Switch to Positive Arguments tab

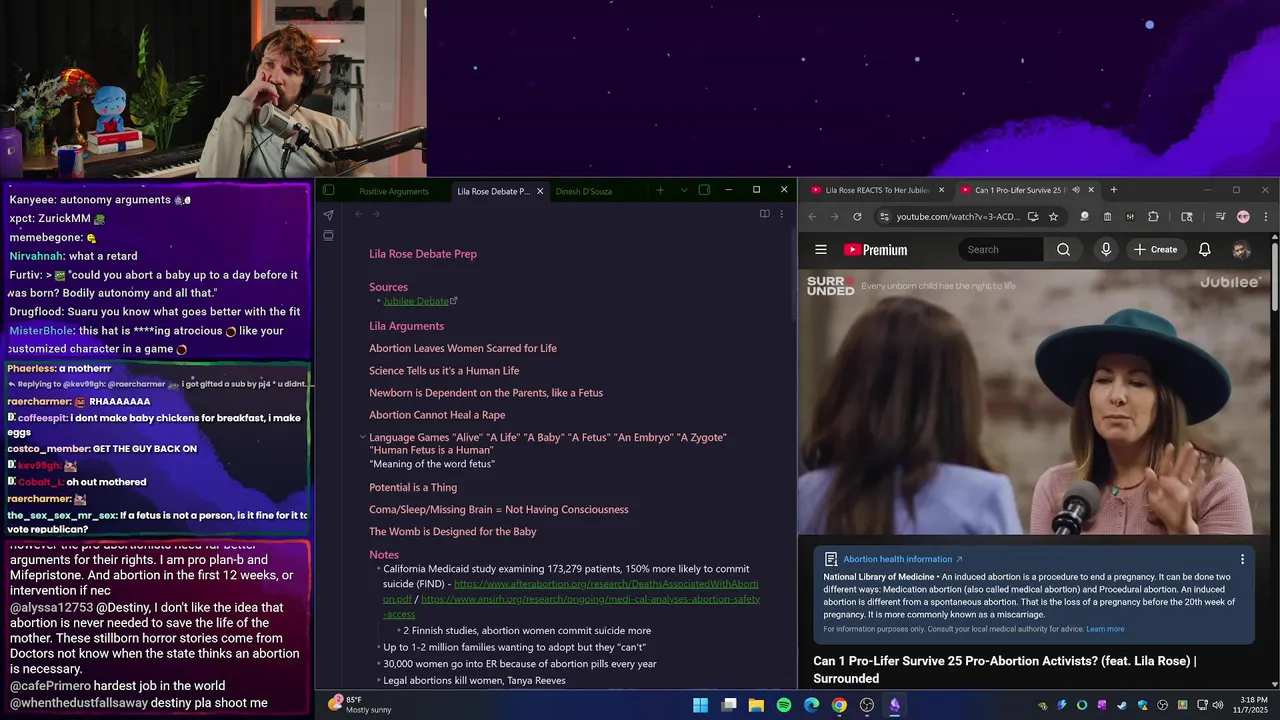[394, 191]
